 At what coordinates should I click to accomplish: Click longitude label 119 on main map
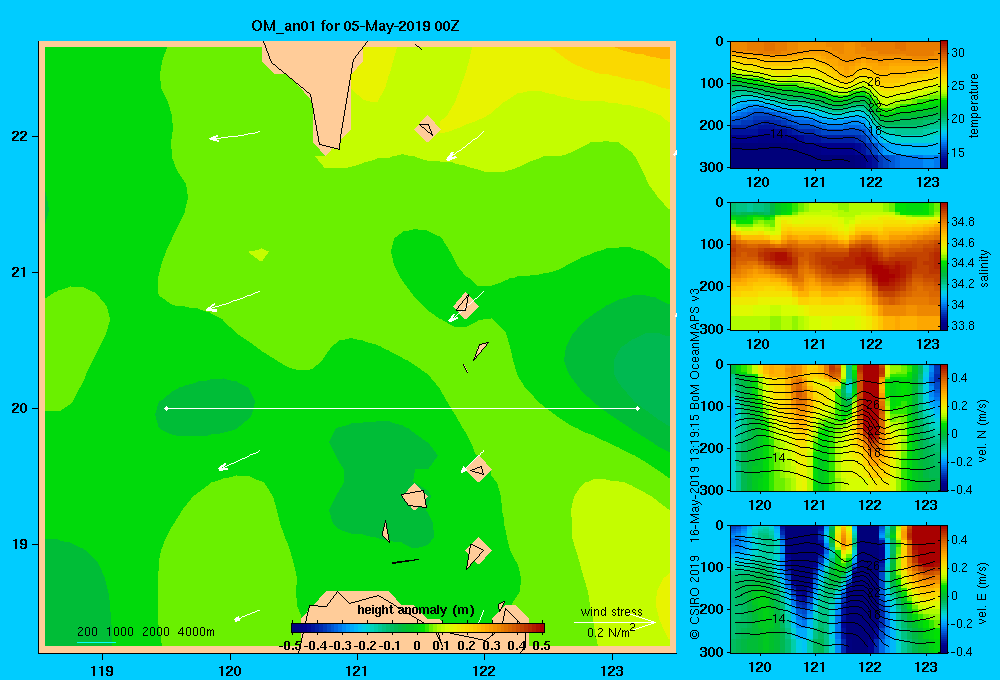[x=102, y=670]
